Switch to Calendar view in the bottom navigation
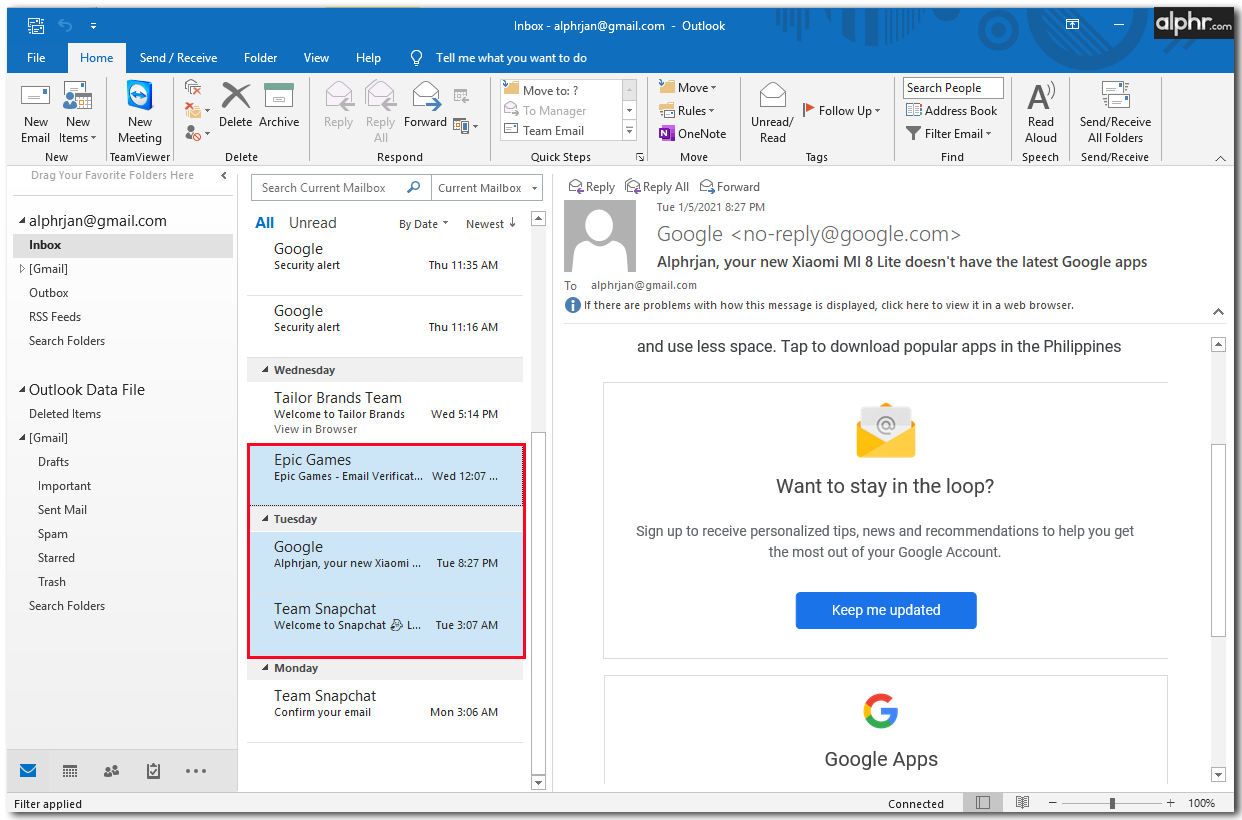 pyautogui.click(x=70, y=771)
